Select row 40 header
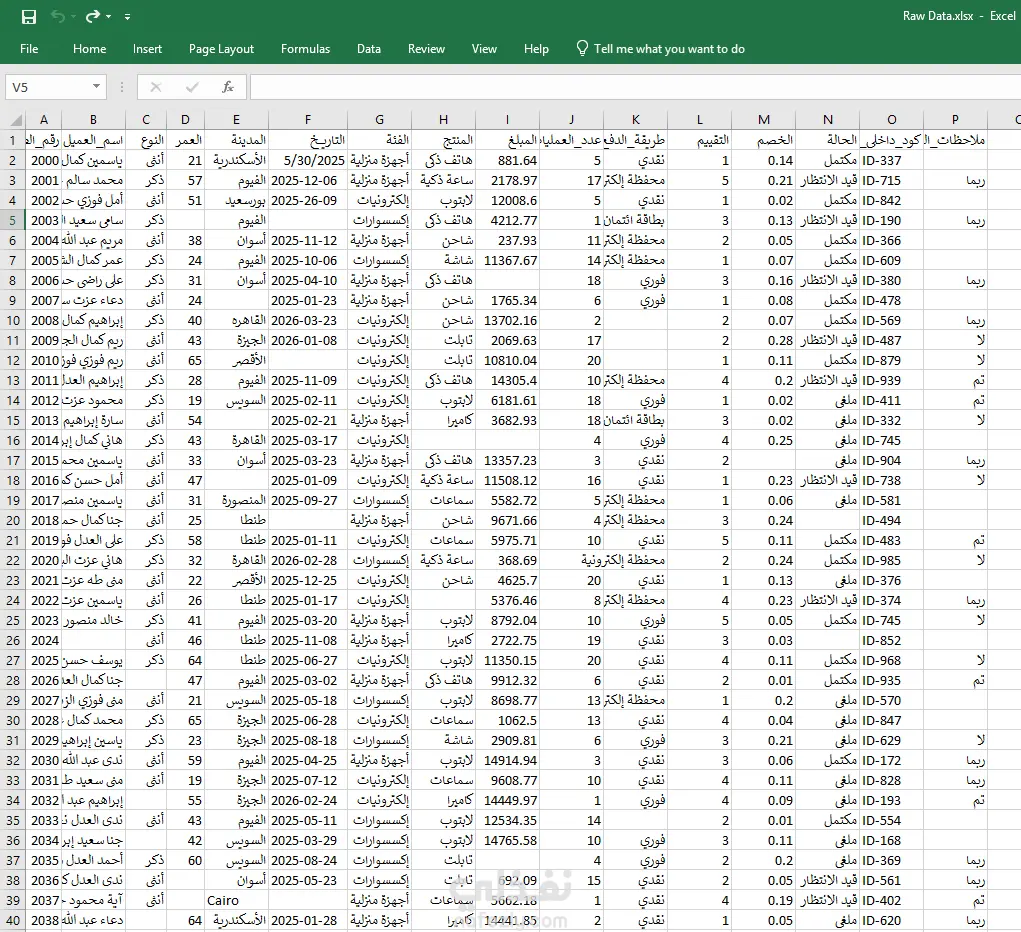The height and width of the screenshot is (932, 1021). (12, 920)
